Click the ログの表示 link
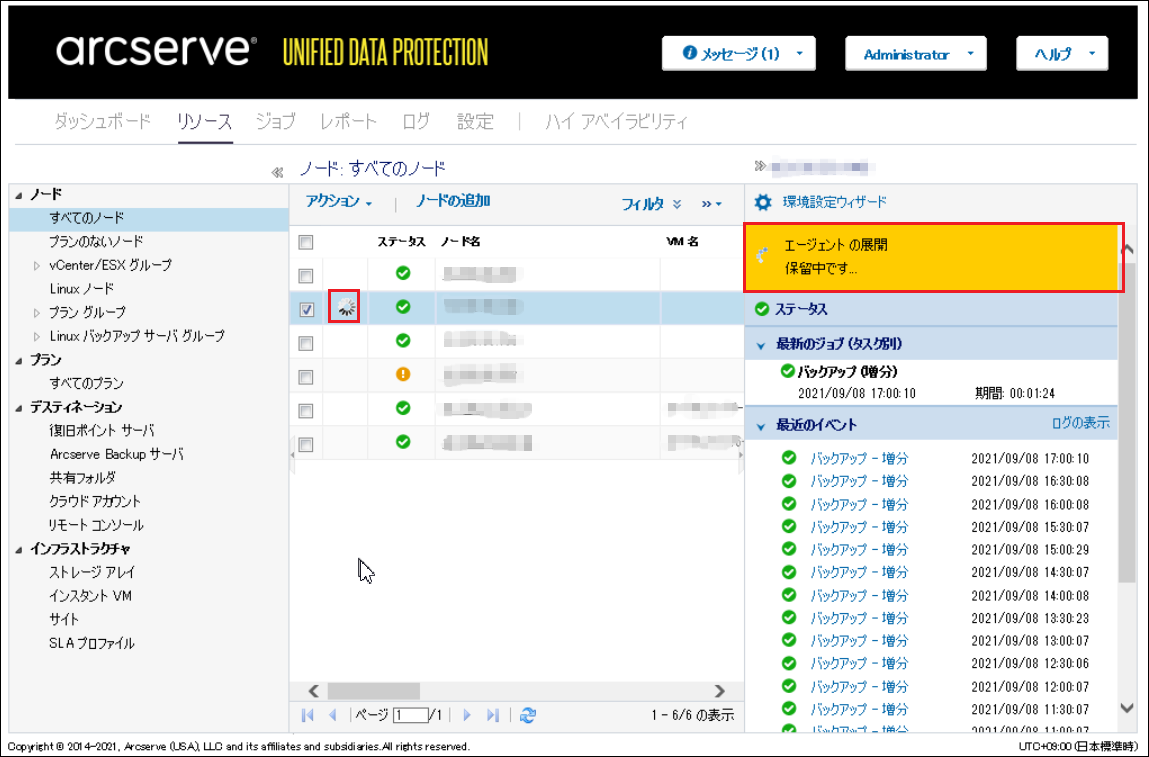 (1080, 423)
